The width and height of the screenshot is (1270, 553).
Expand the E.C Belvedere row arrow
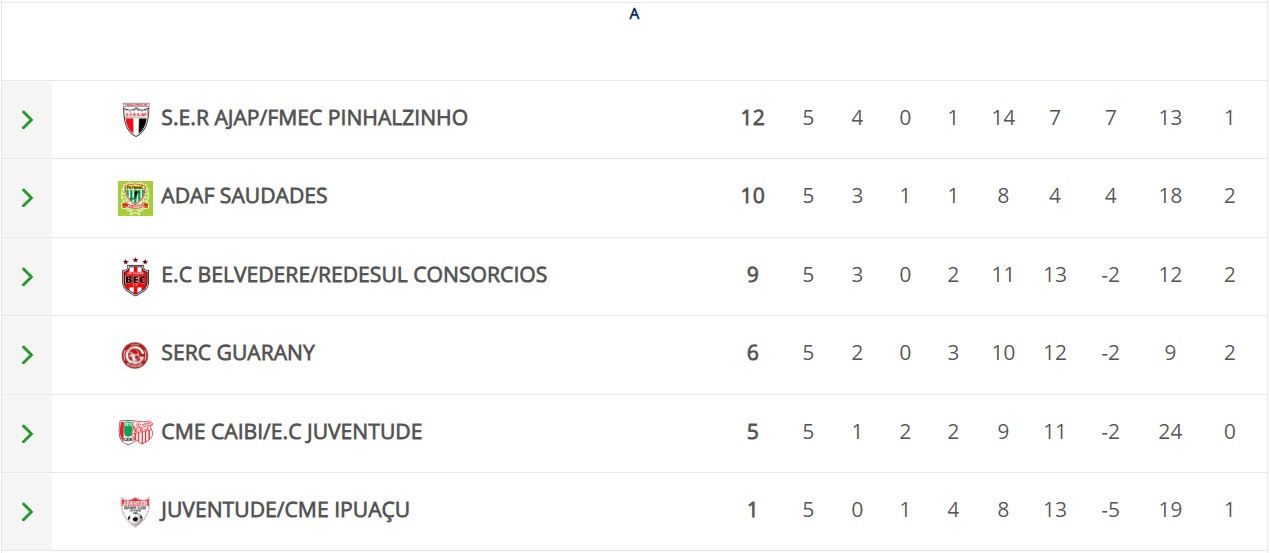coord(27,276)
